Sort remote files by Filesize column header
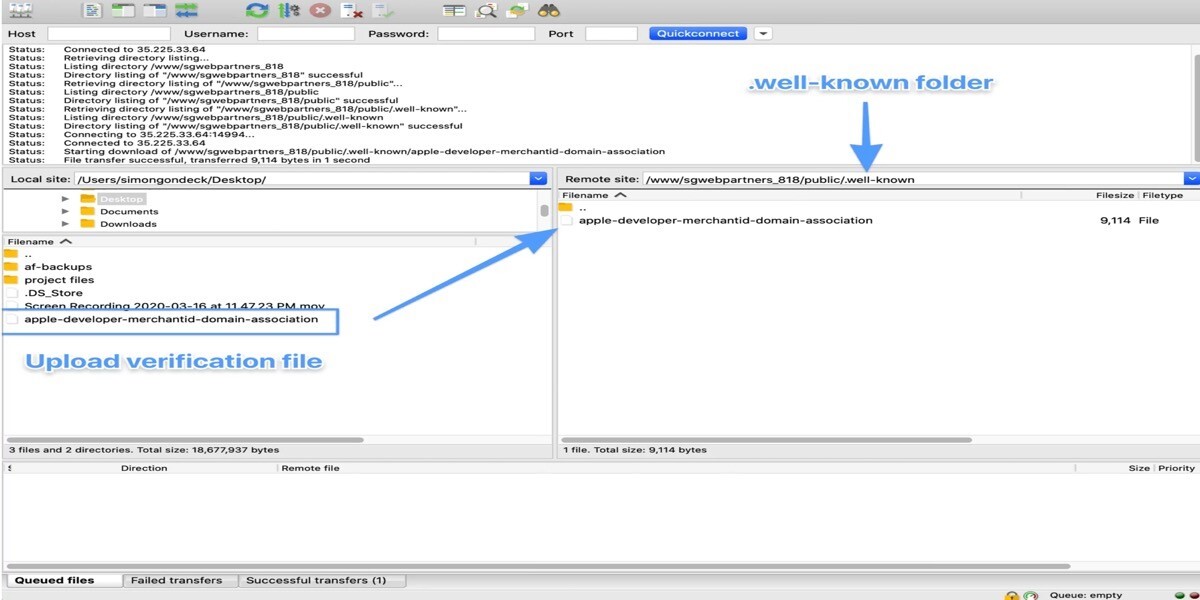Image resolution: width=1200 pixels, height=600 pixels. (1114, 195)
